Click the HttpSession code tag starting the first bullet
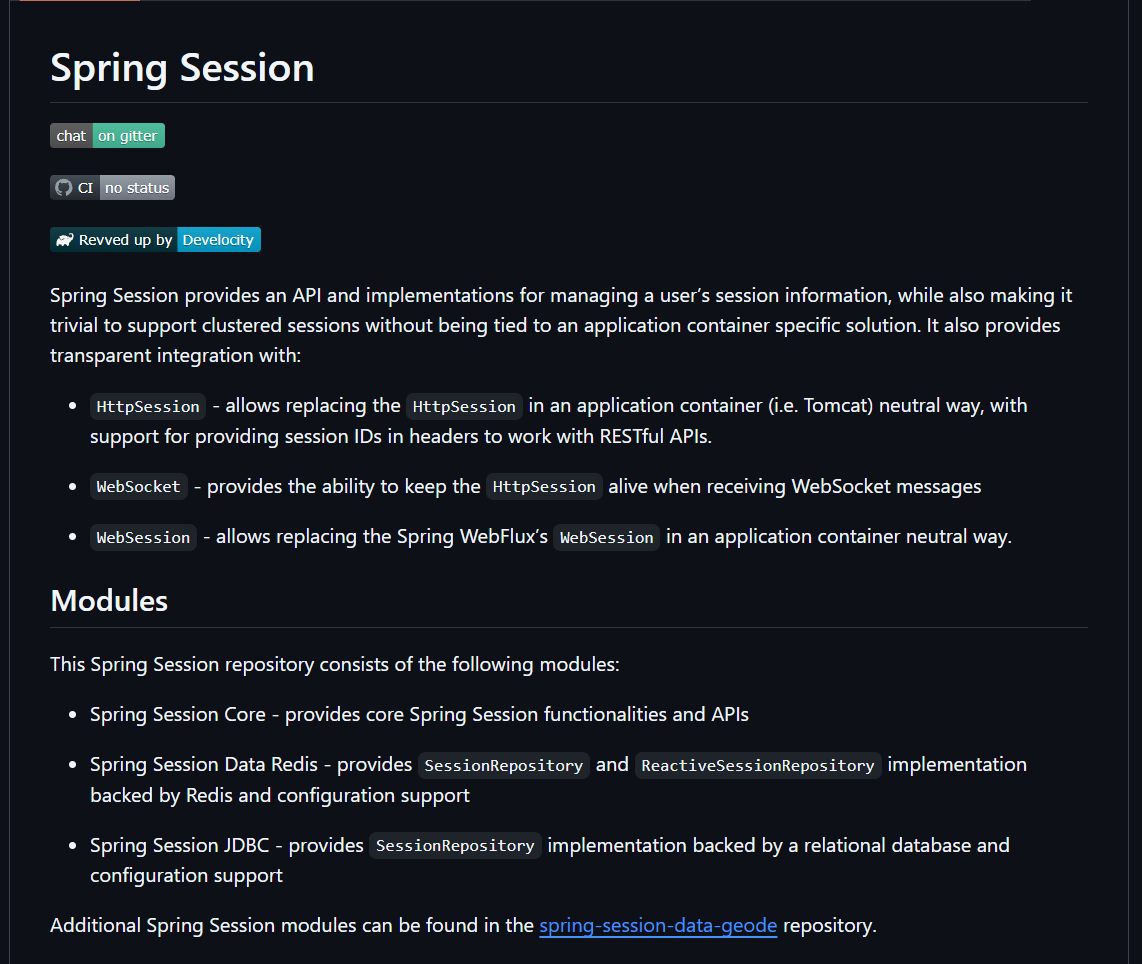This screenshot has width=1142, height=964. [x=148, y=407]
